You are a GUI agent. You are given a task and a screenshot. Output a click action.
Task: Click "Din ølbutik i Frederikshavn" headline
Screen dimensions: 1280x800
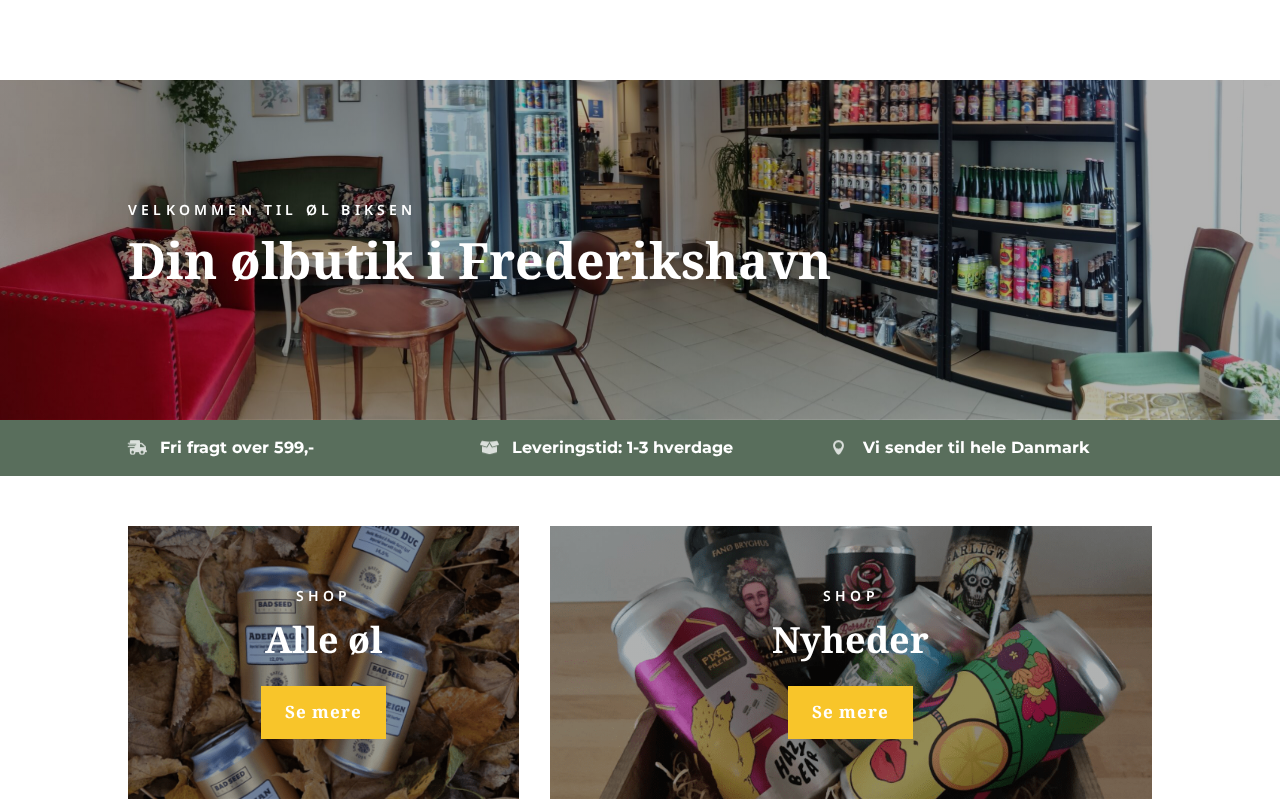pyautogui.click(x=479, y=262)
